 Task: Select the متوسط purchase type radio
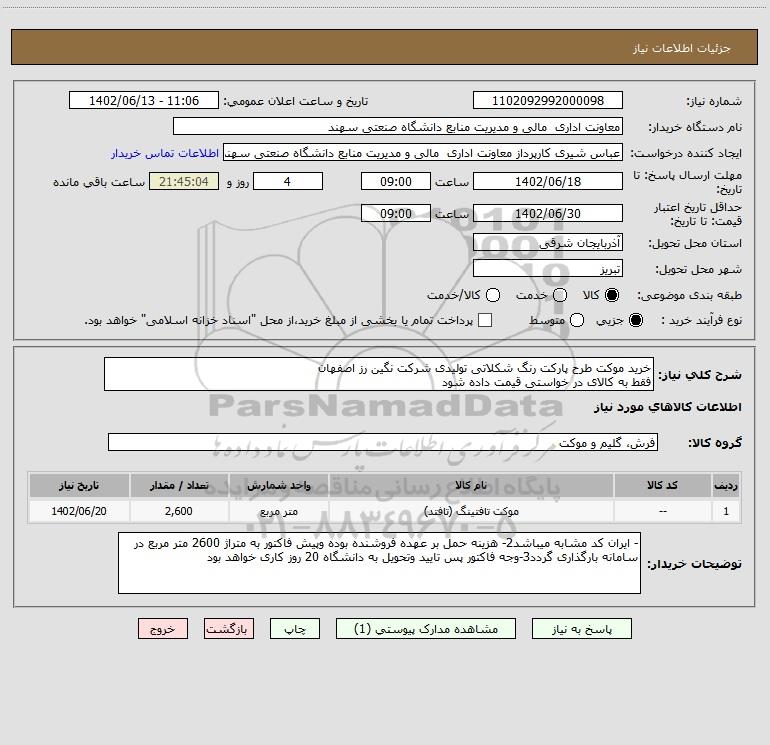(x=577, y=320)
